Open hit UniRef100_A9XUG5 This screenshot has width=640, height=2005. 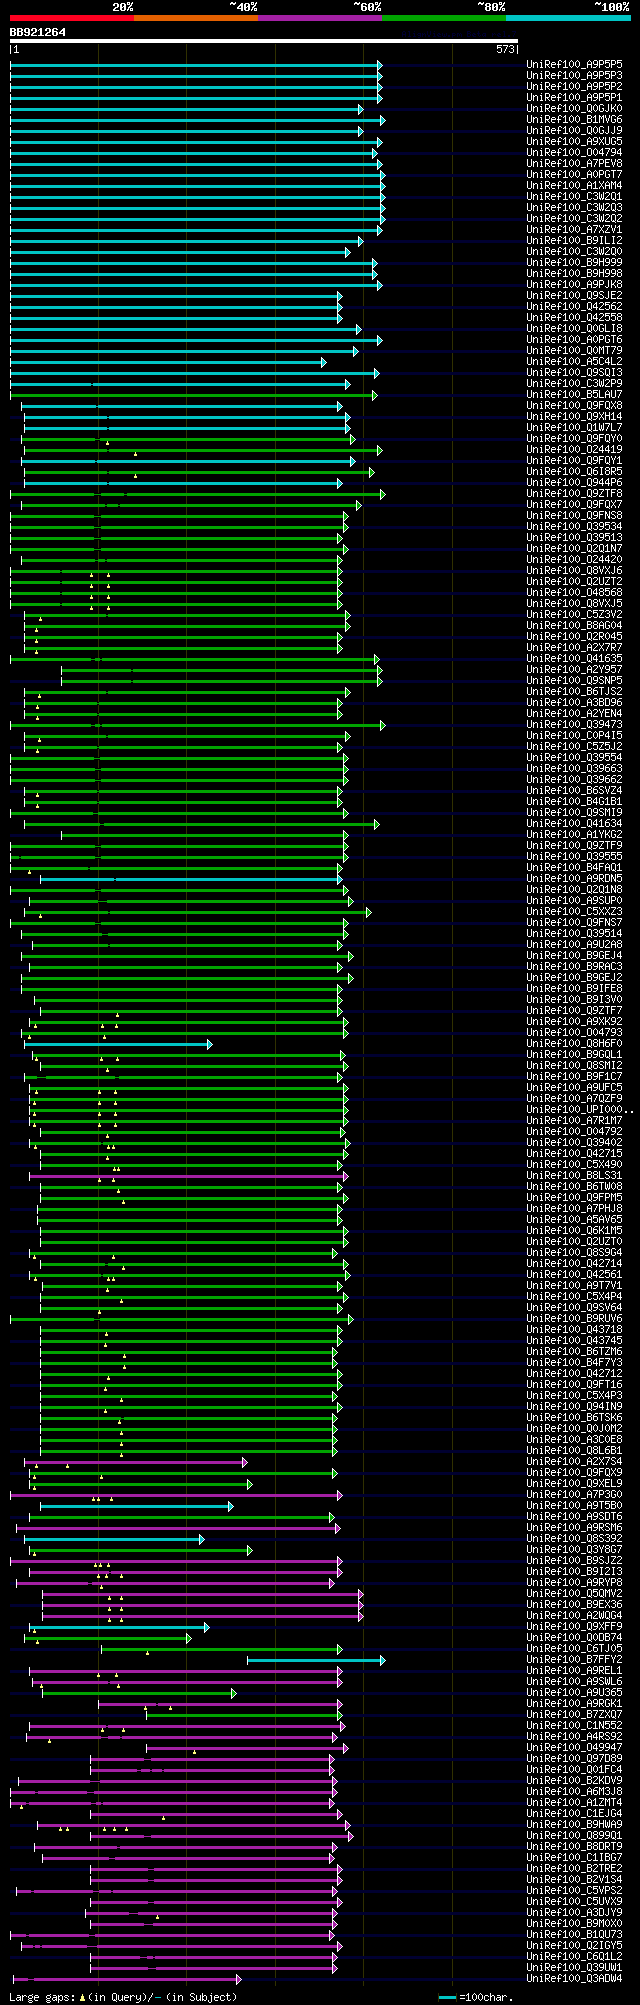[x=574, y=141]
